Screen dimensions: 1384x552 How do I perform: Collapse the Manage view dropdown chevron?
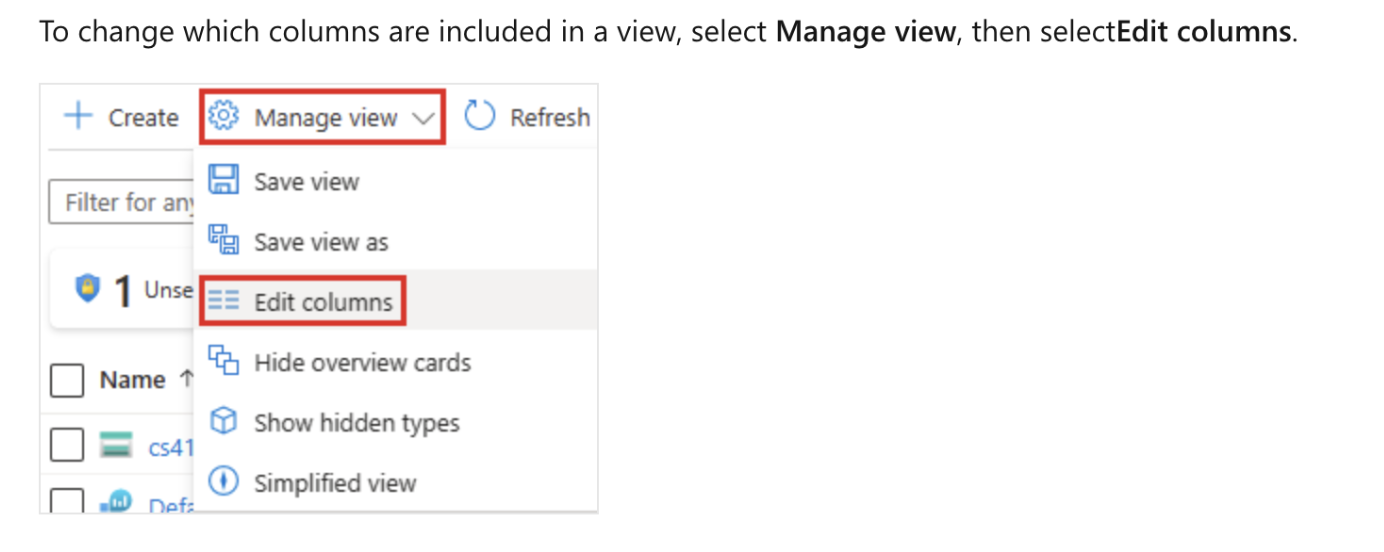pos(423,118)
